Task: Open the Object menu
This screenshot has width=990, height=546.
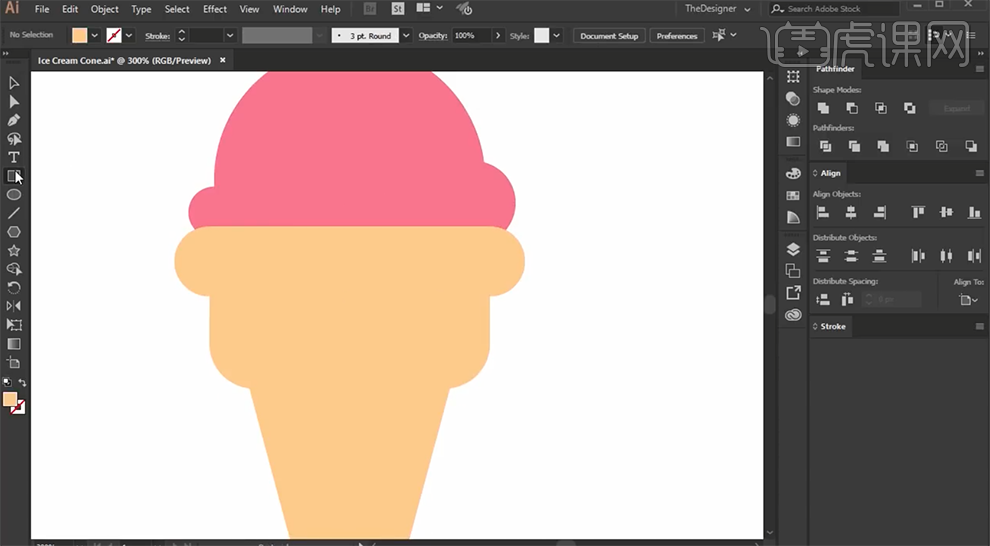Action: tap(105, 9)
